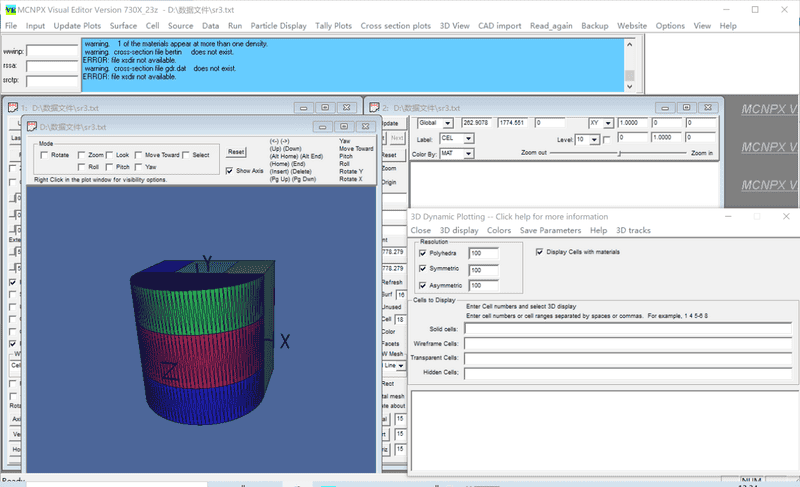
Task: Toggle the Show Axis checkbox
Action: (x=230, y=171)
